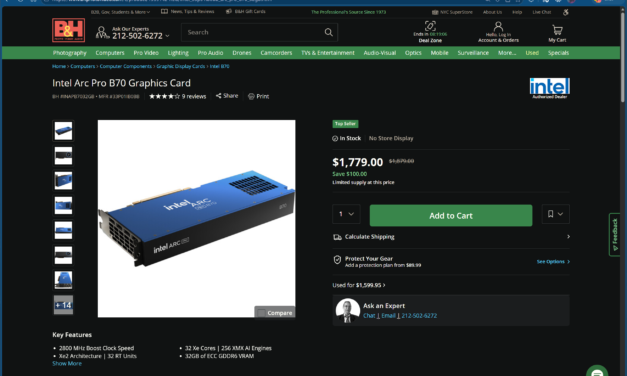Open Drones menu
Viewport: 627px width, 376px height.
242,53
